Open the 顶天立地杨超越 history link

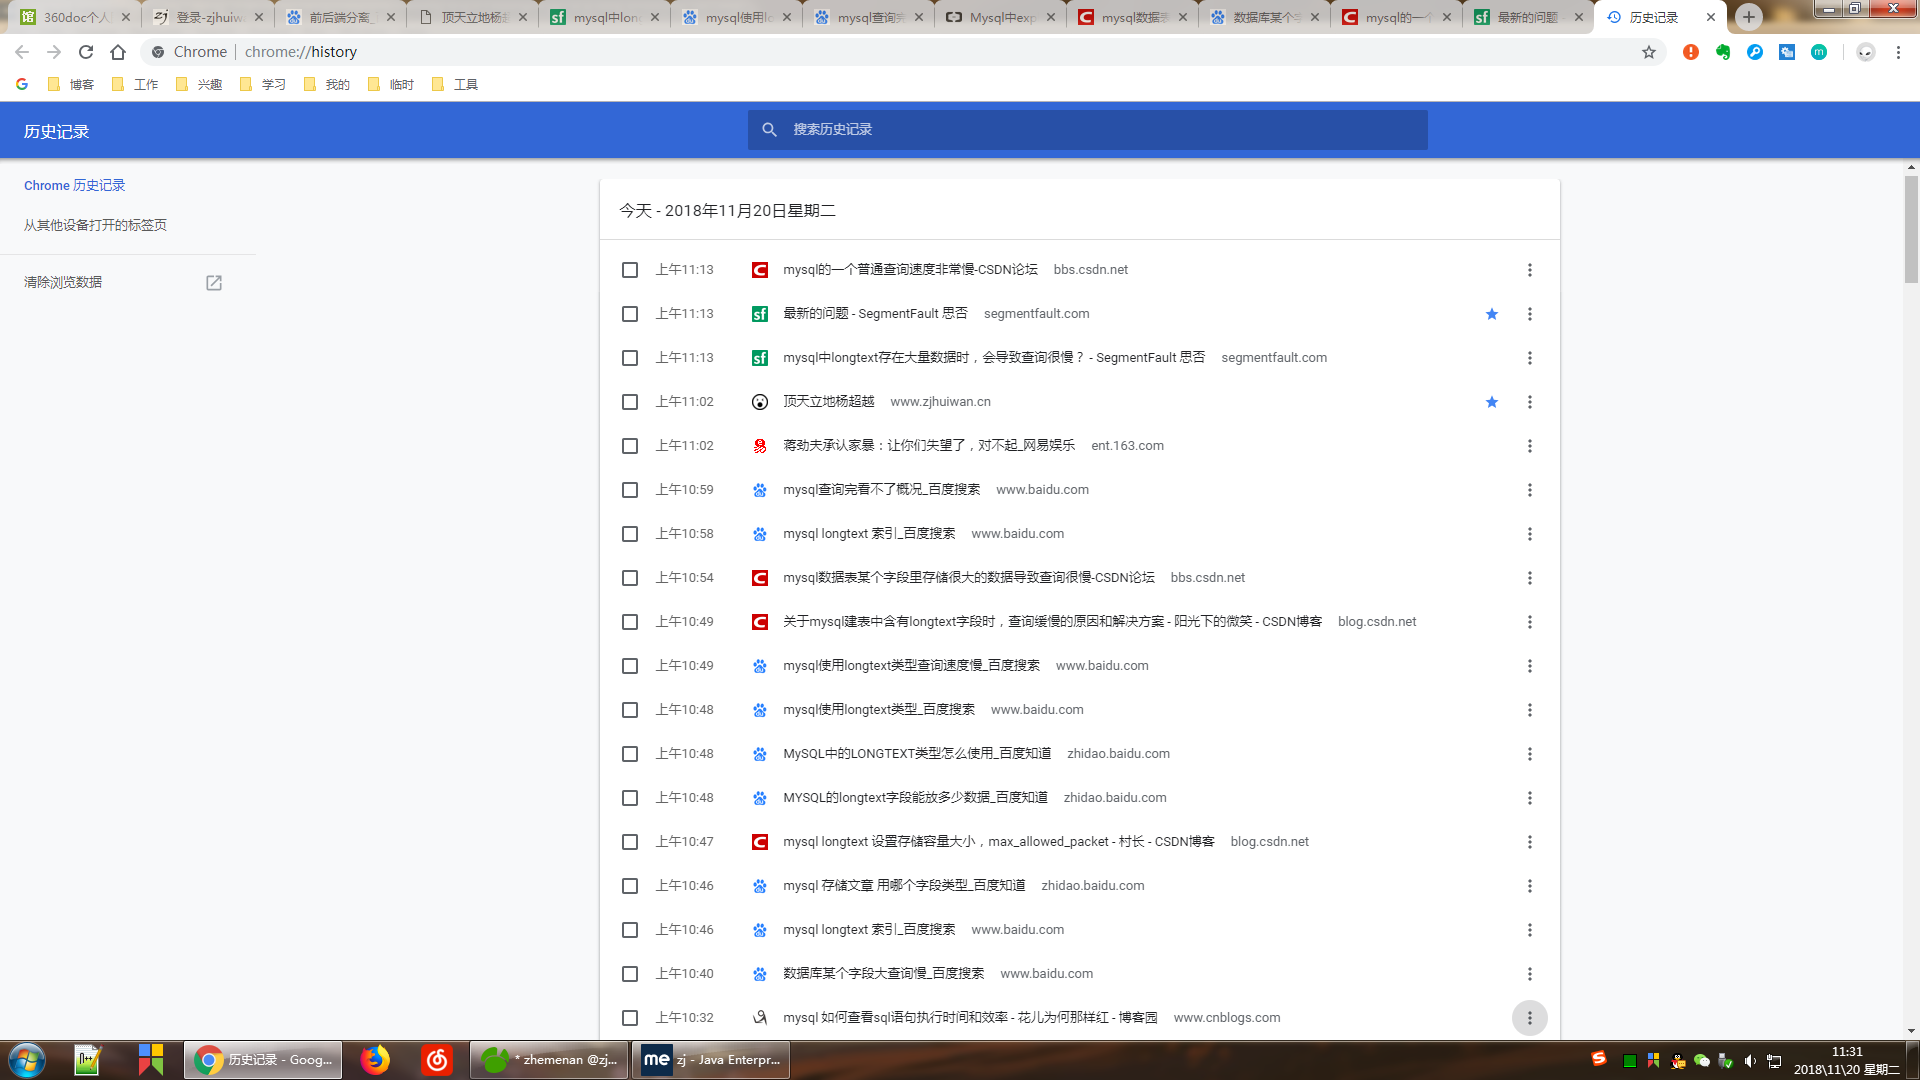(828, 402)
